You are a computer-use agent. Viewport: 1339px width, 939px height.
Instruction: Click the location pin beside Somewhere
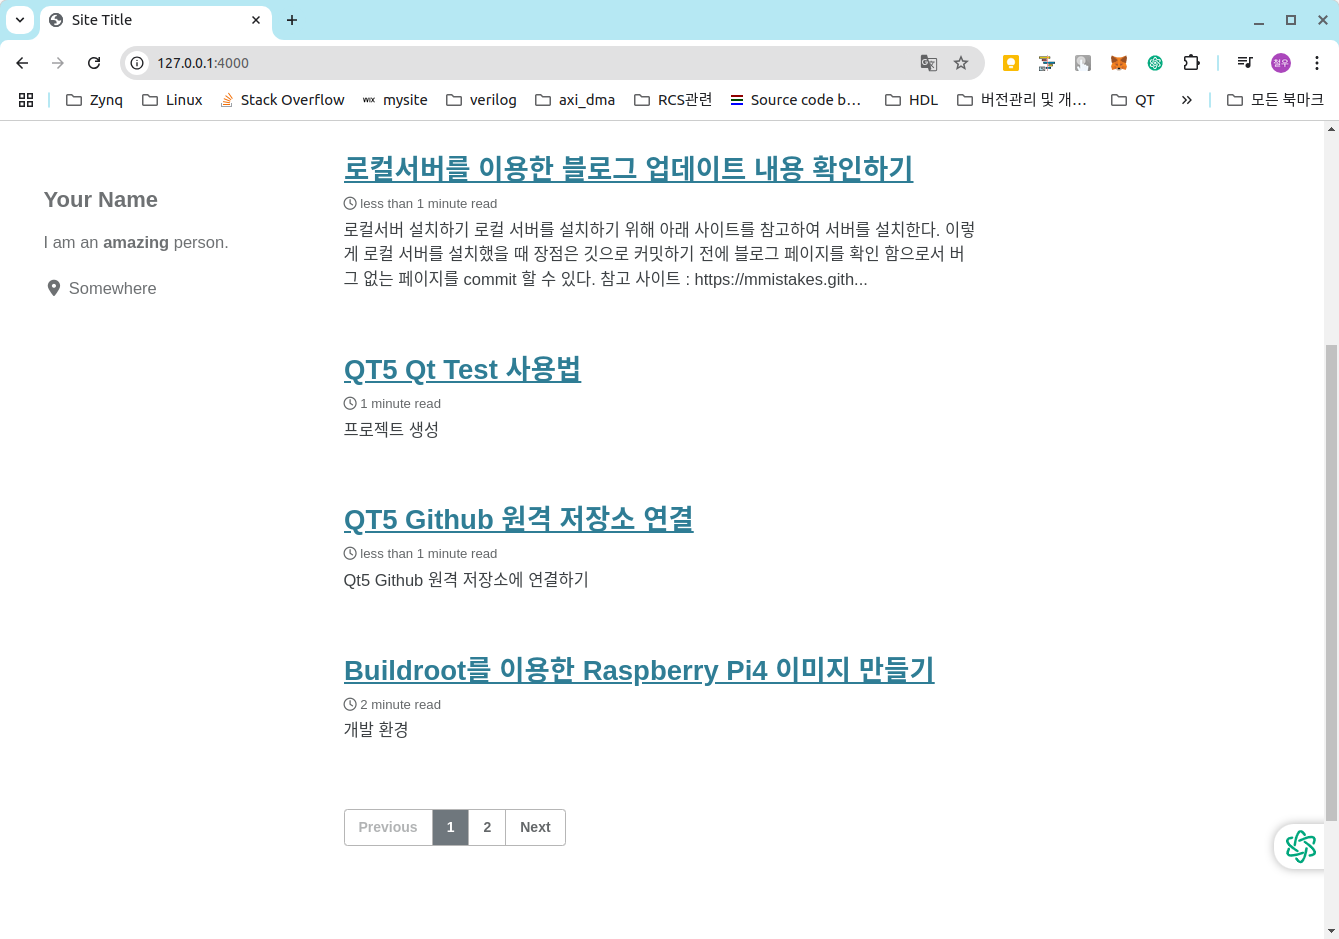tap(54, 288)
